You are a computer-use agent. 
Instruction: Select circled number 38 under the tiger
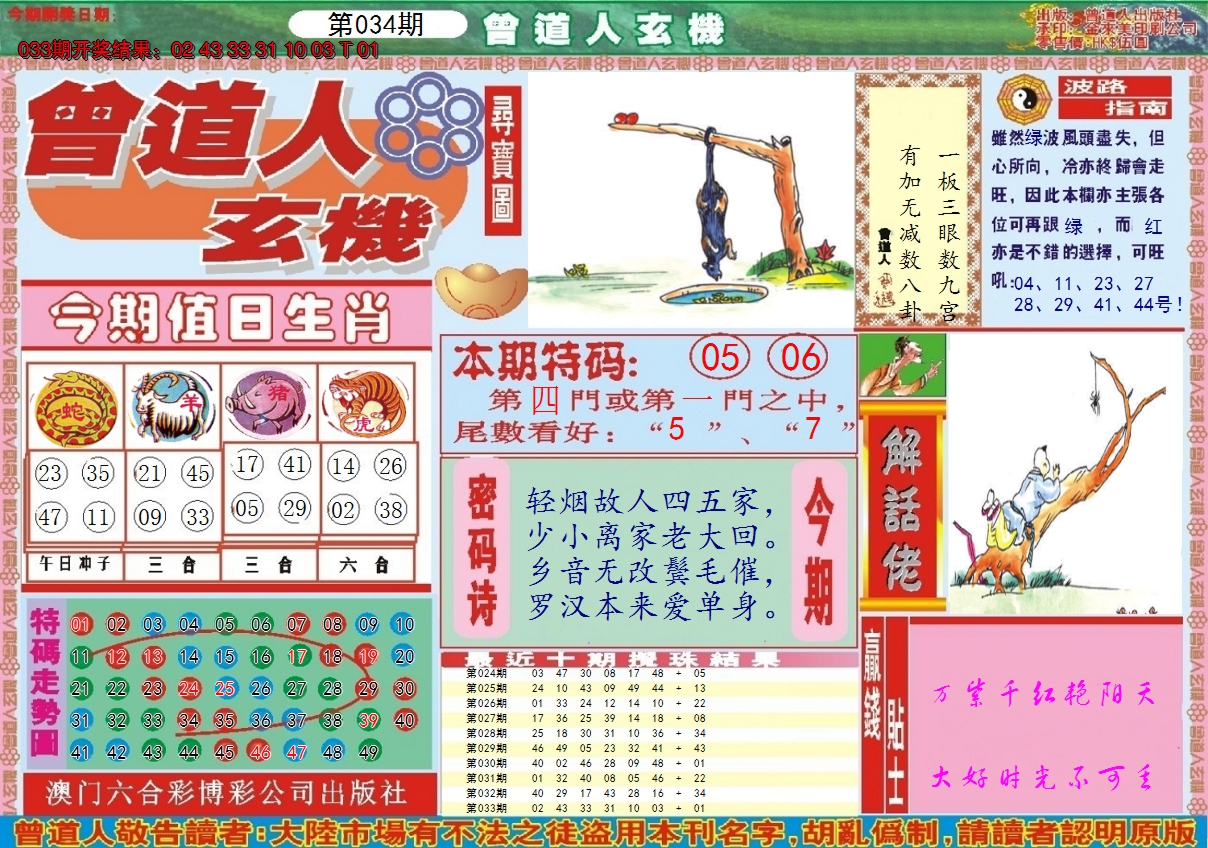point(391,510)
